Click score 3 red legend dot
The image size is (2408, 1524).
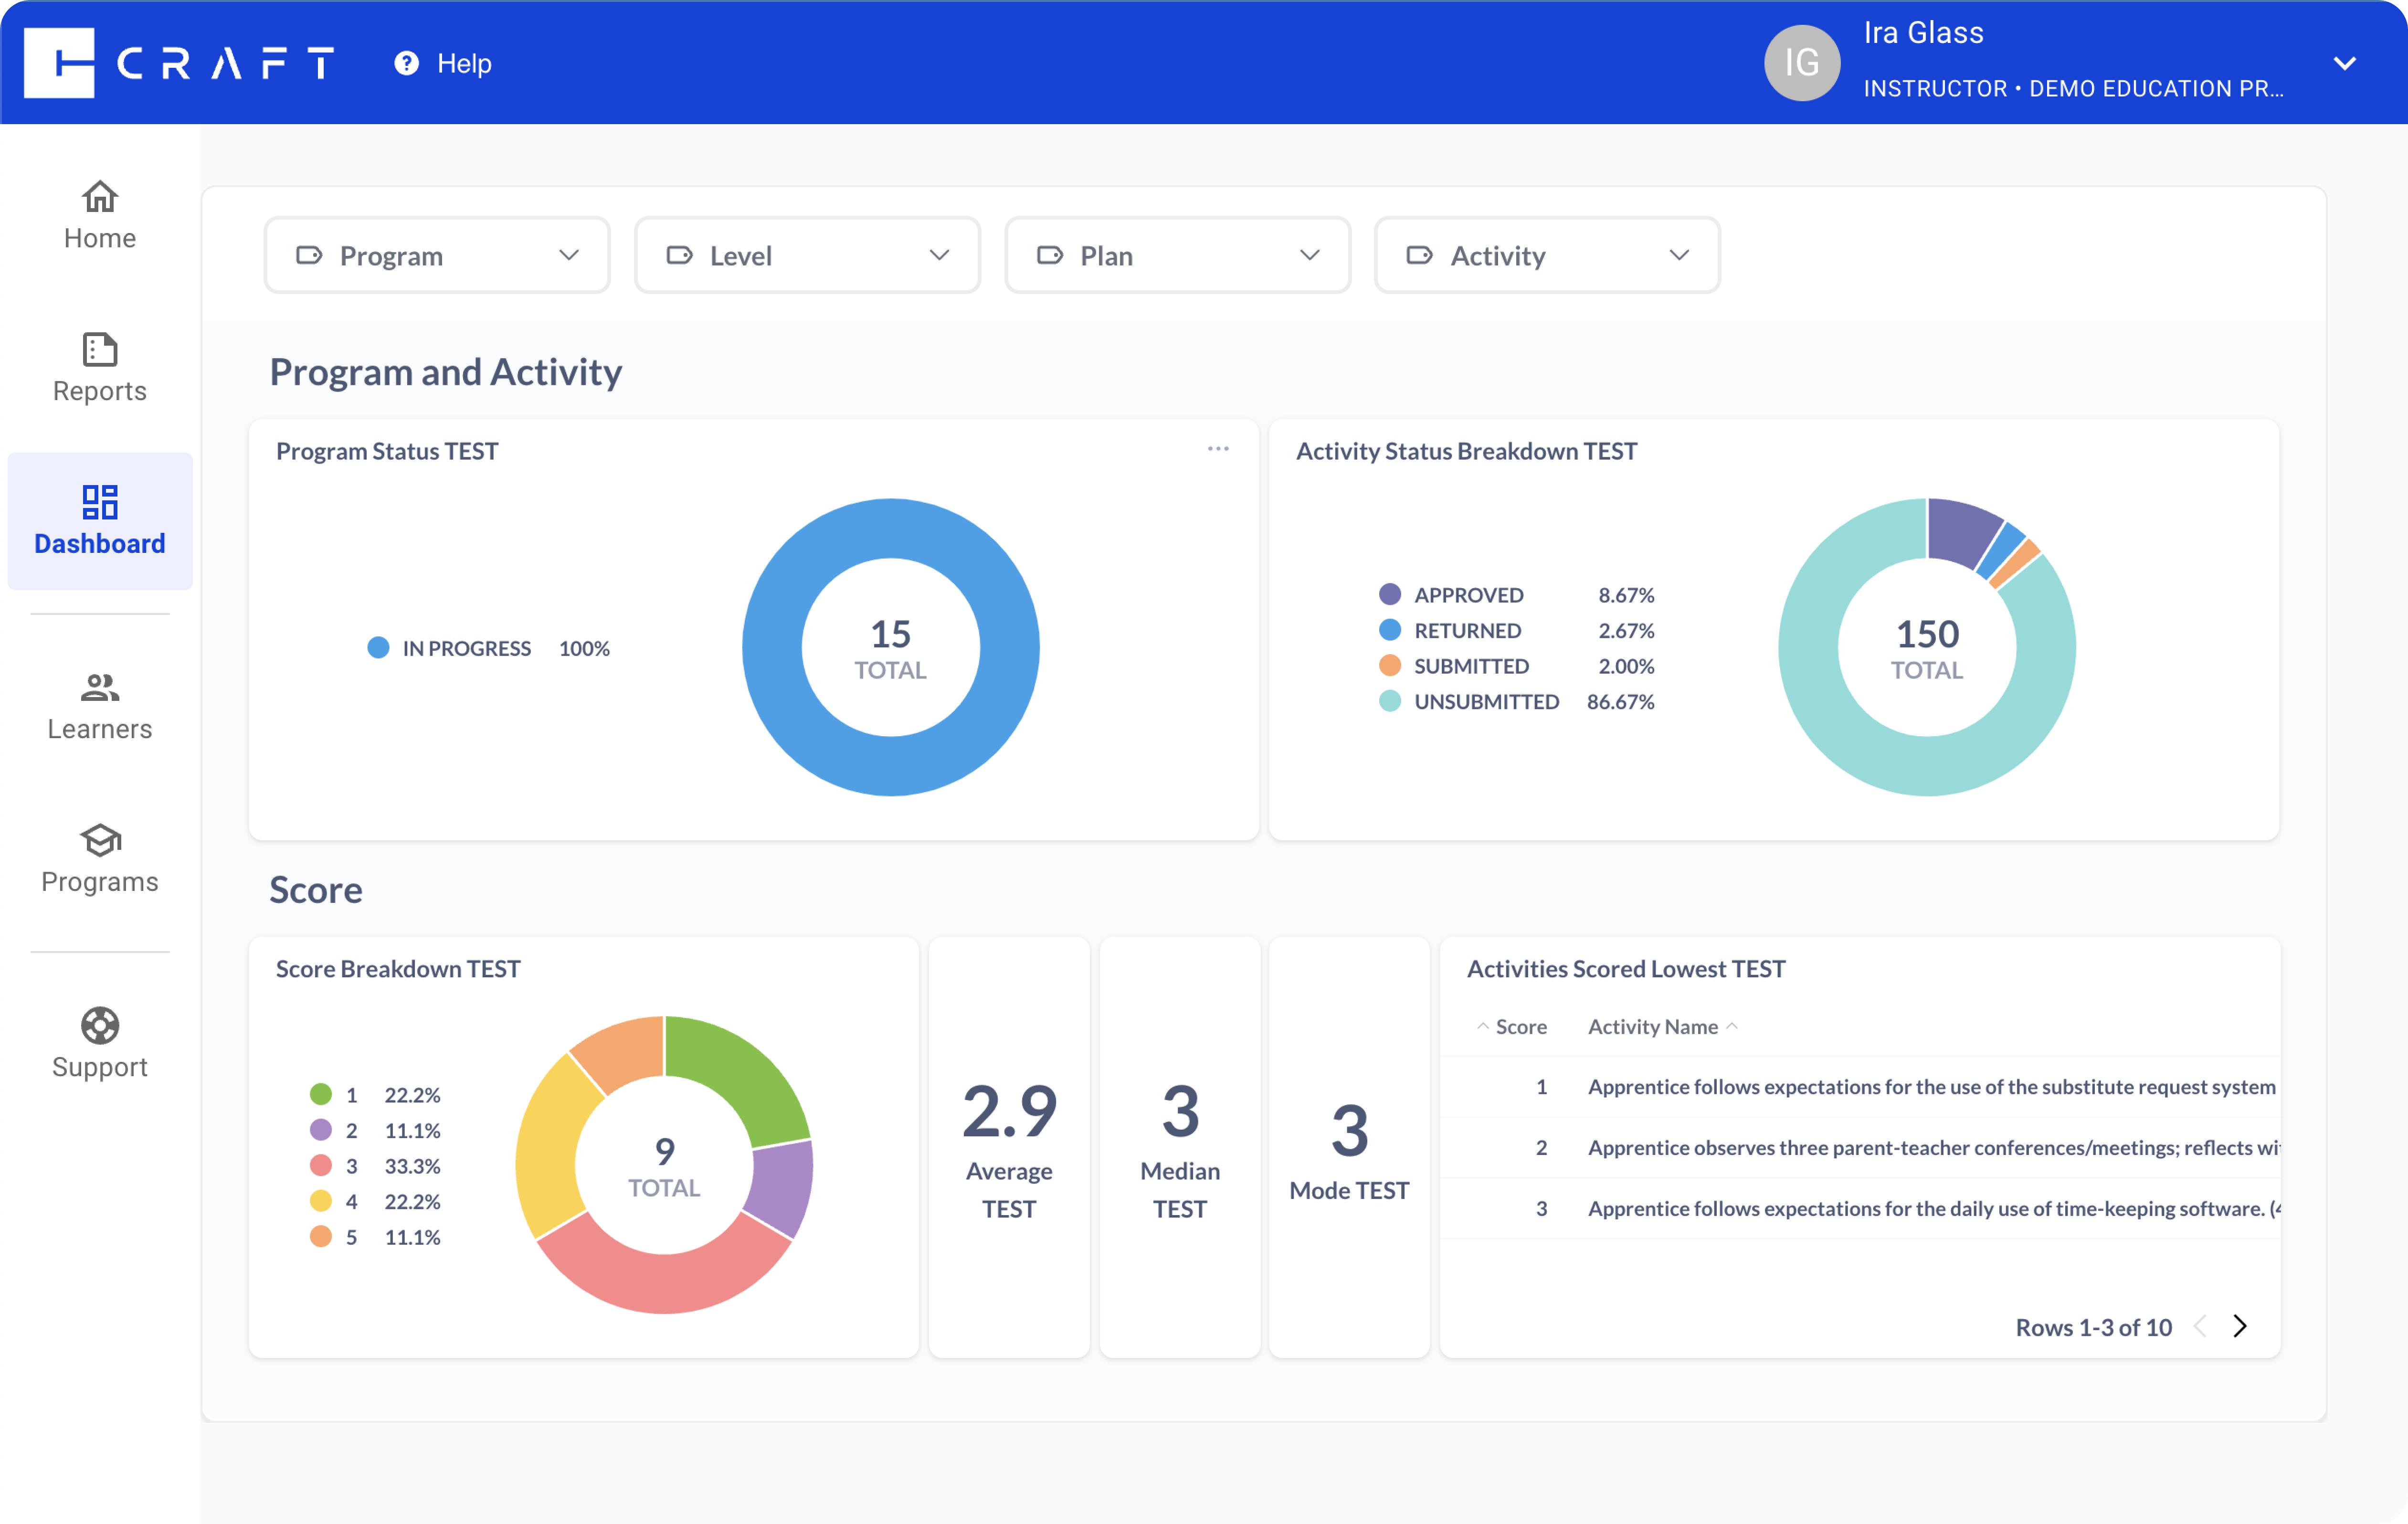(x=320, y=1165)
